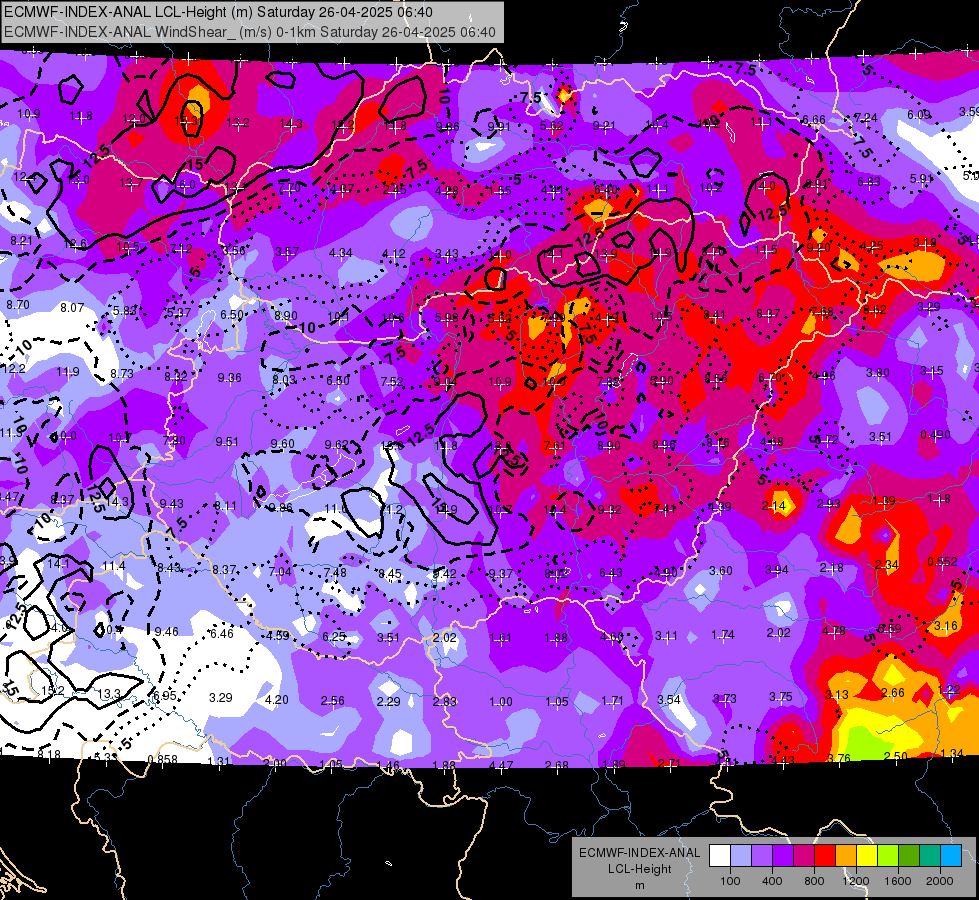
Task: Click the grid value 2.56
Action: (x=332, y=701)
